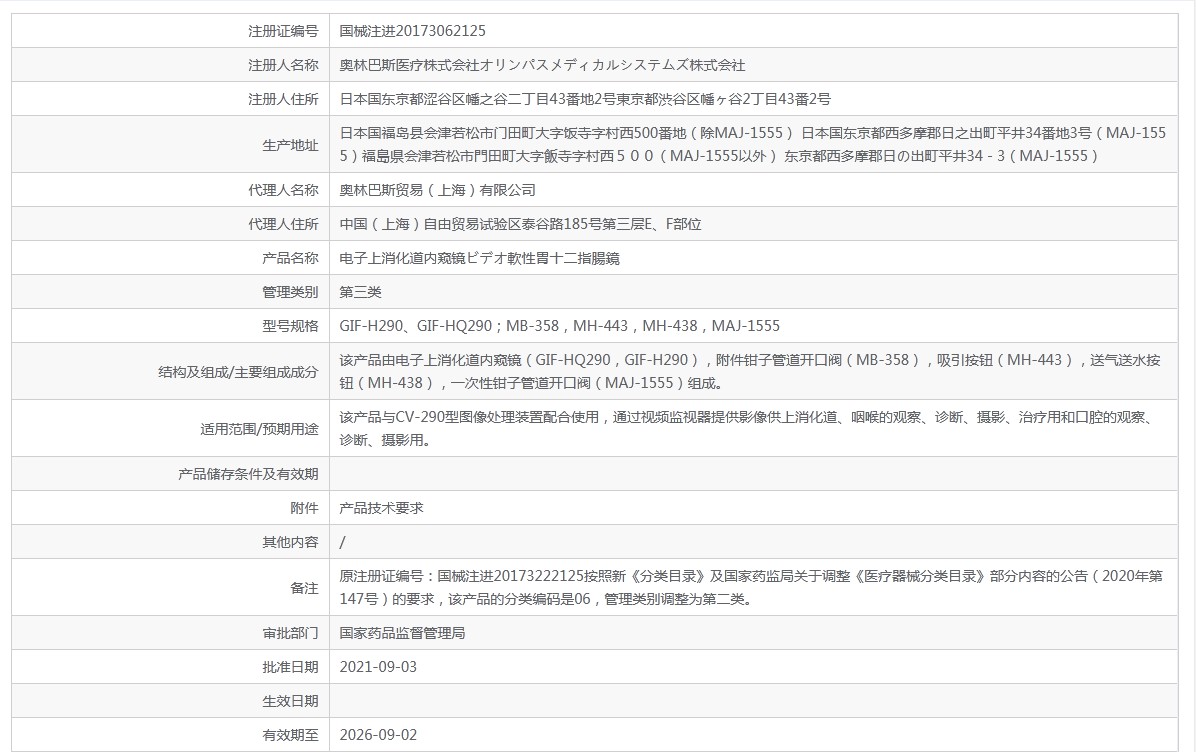
Task: Click the 生效日期 label
Action: [x=290, y=701]
